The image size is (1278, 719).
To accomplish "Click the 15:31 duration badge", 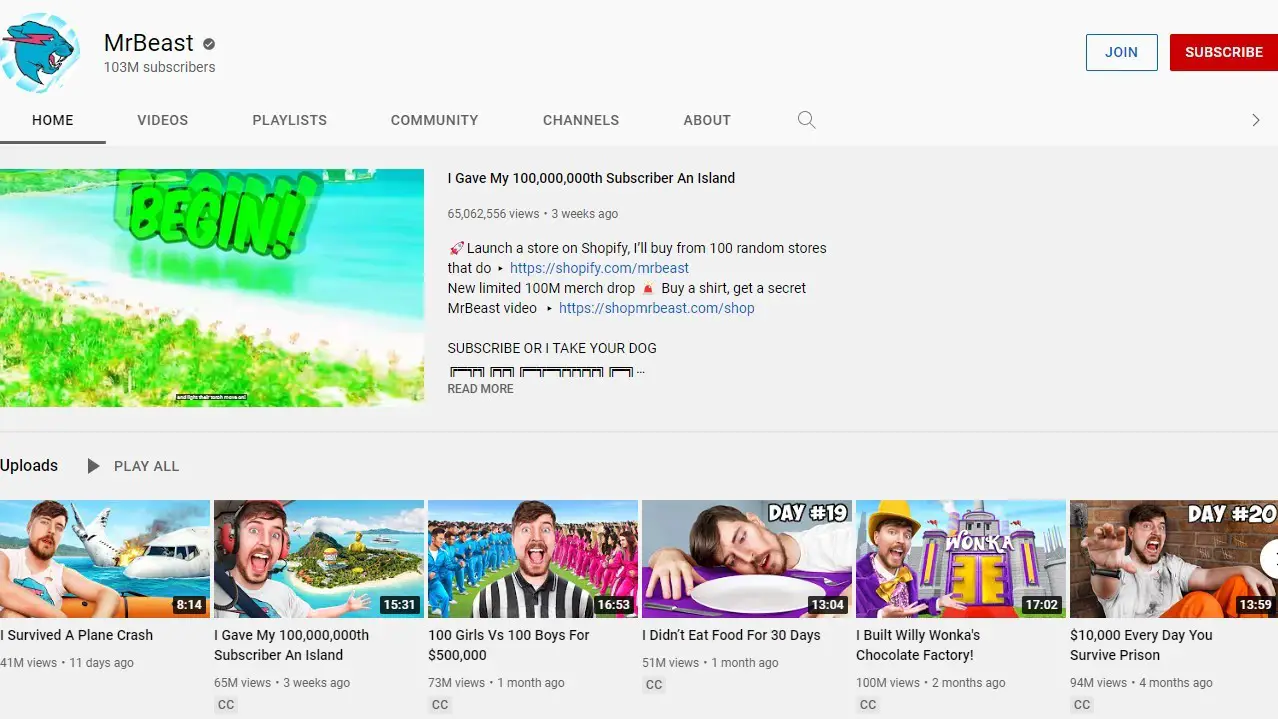I will click(399, 605).
